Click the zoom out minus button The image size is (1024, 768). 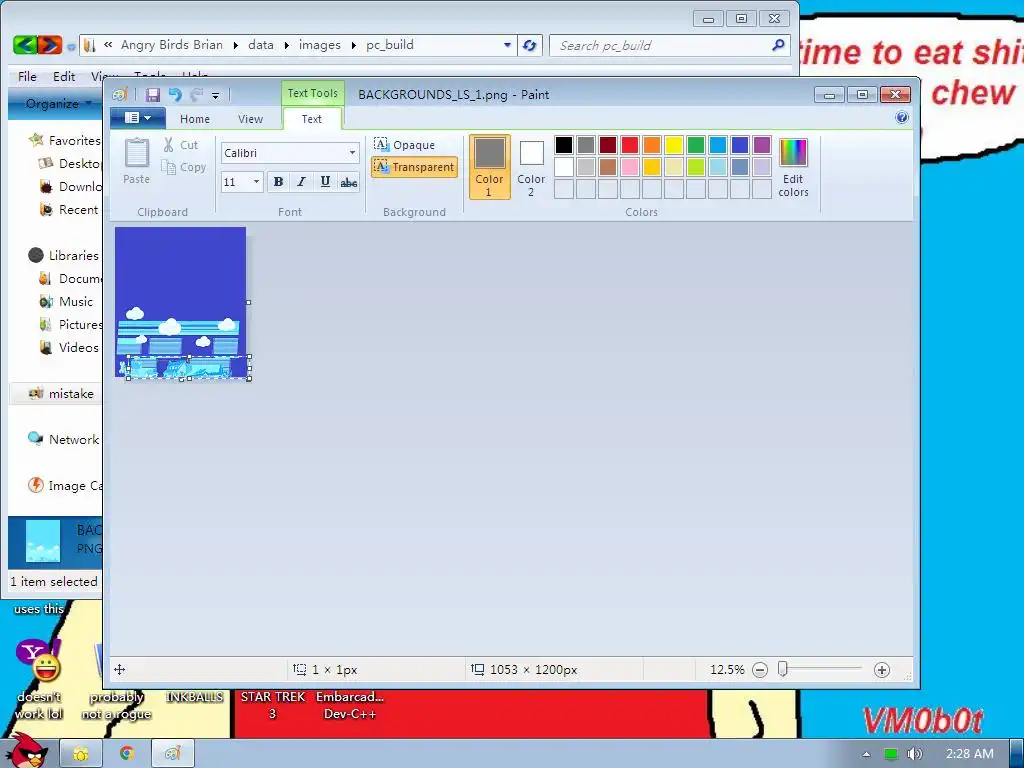click(x=760, y=669)
